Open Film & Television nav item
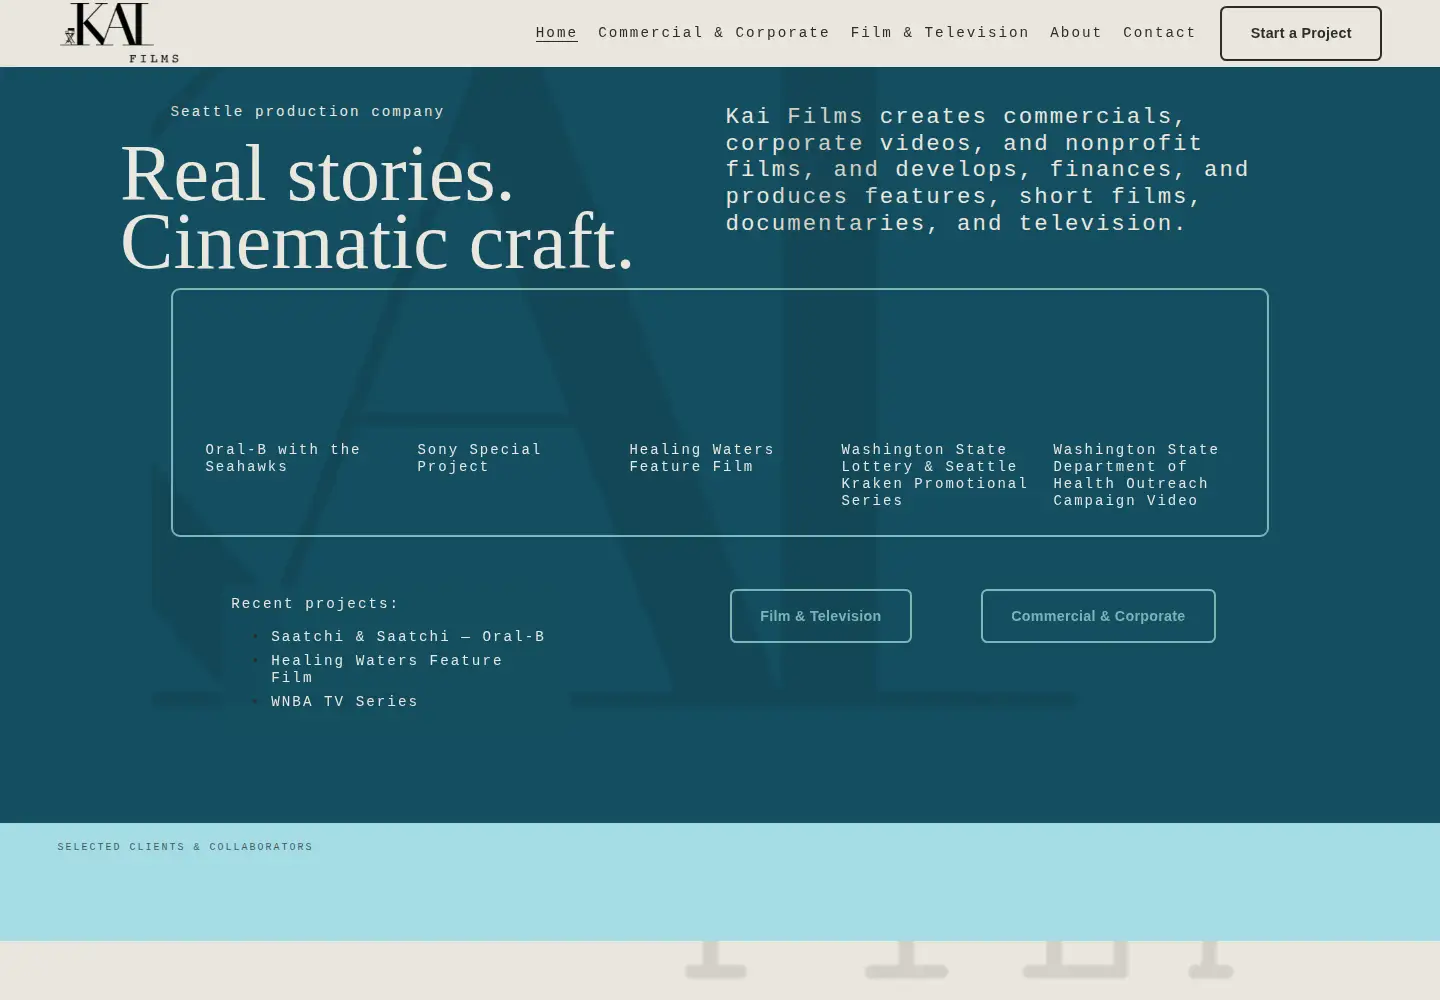This screenshot has width=1440, height=1000. point(940,33)
